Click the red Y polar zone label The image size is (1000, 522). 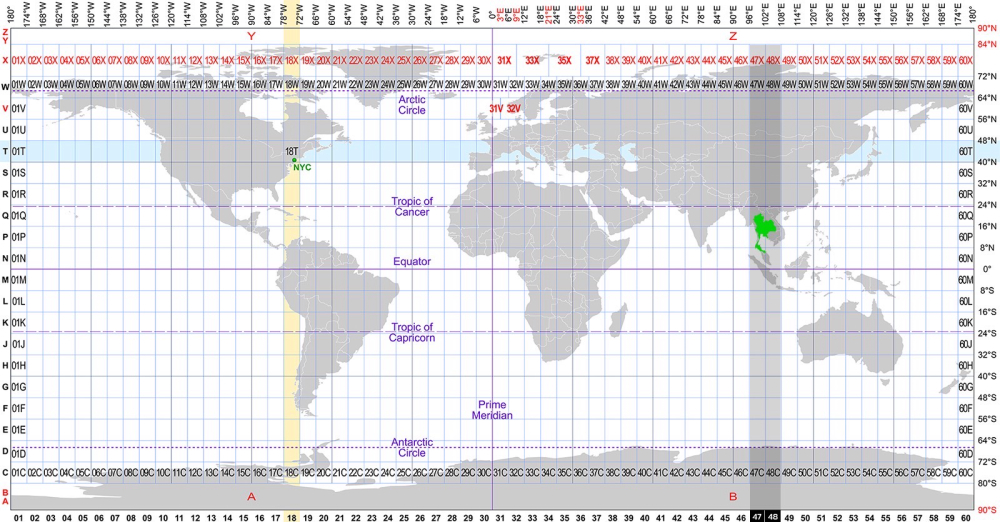coord(251,36)
